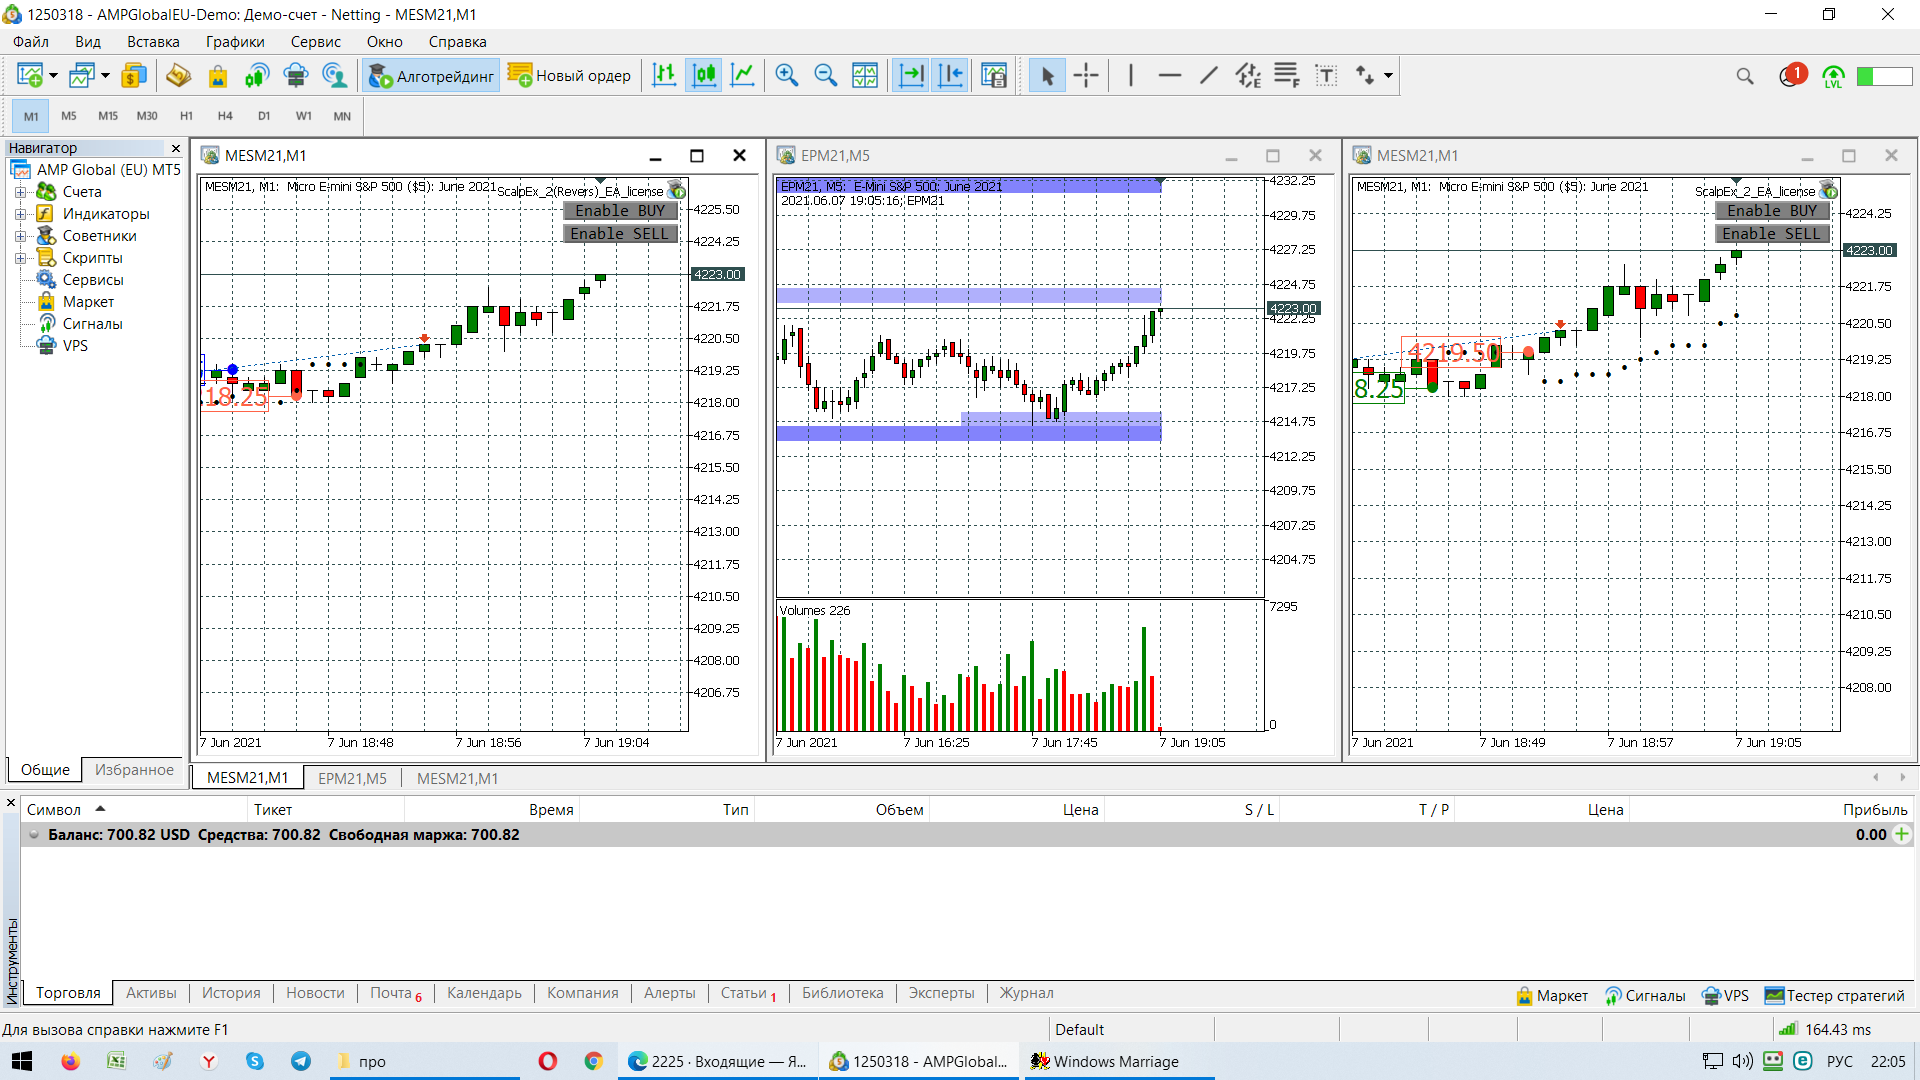Open the Графики menu
This screenshot has height=1080, width=1920.
235,42
